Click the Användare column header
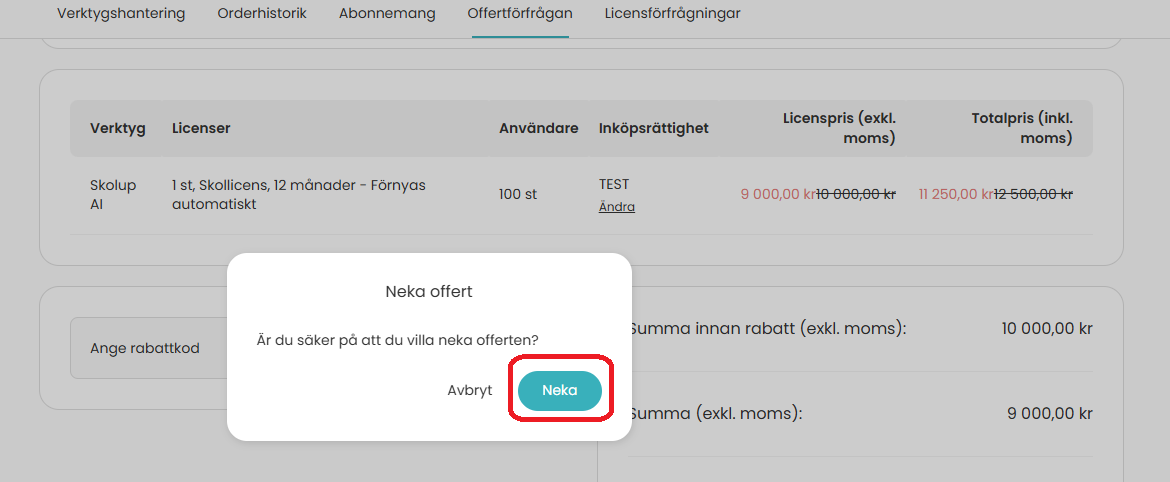This screenshot has height=482, width=1170. pos(539,128)
